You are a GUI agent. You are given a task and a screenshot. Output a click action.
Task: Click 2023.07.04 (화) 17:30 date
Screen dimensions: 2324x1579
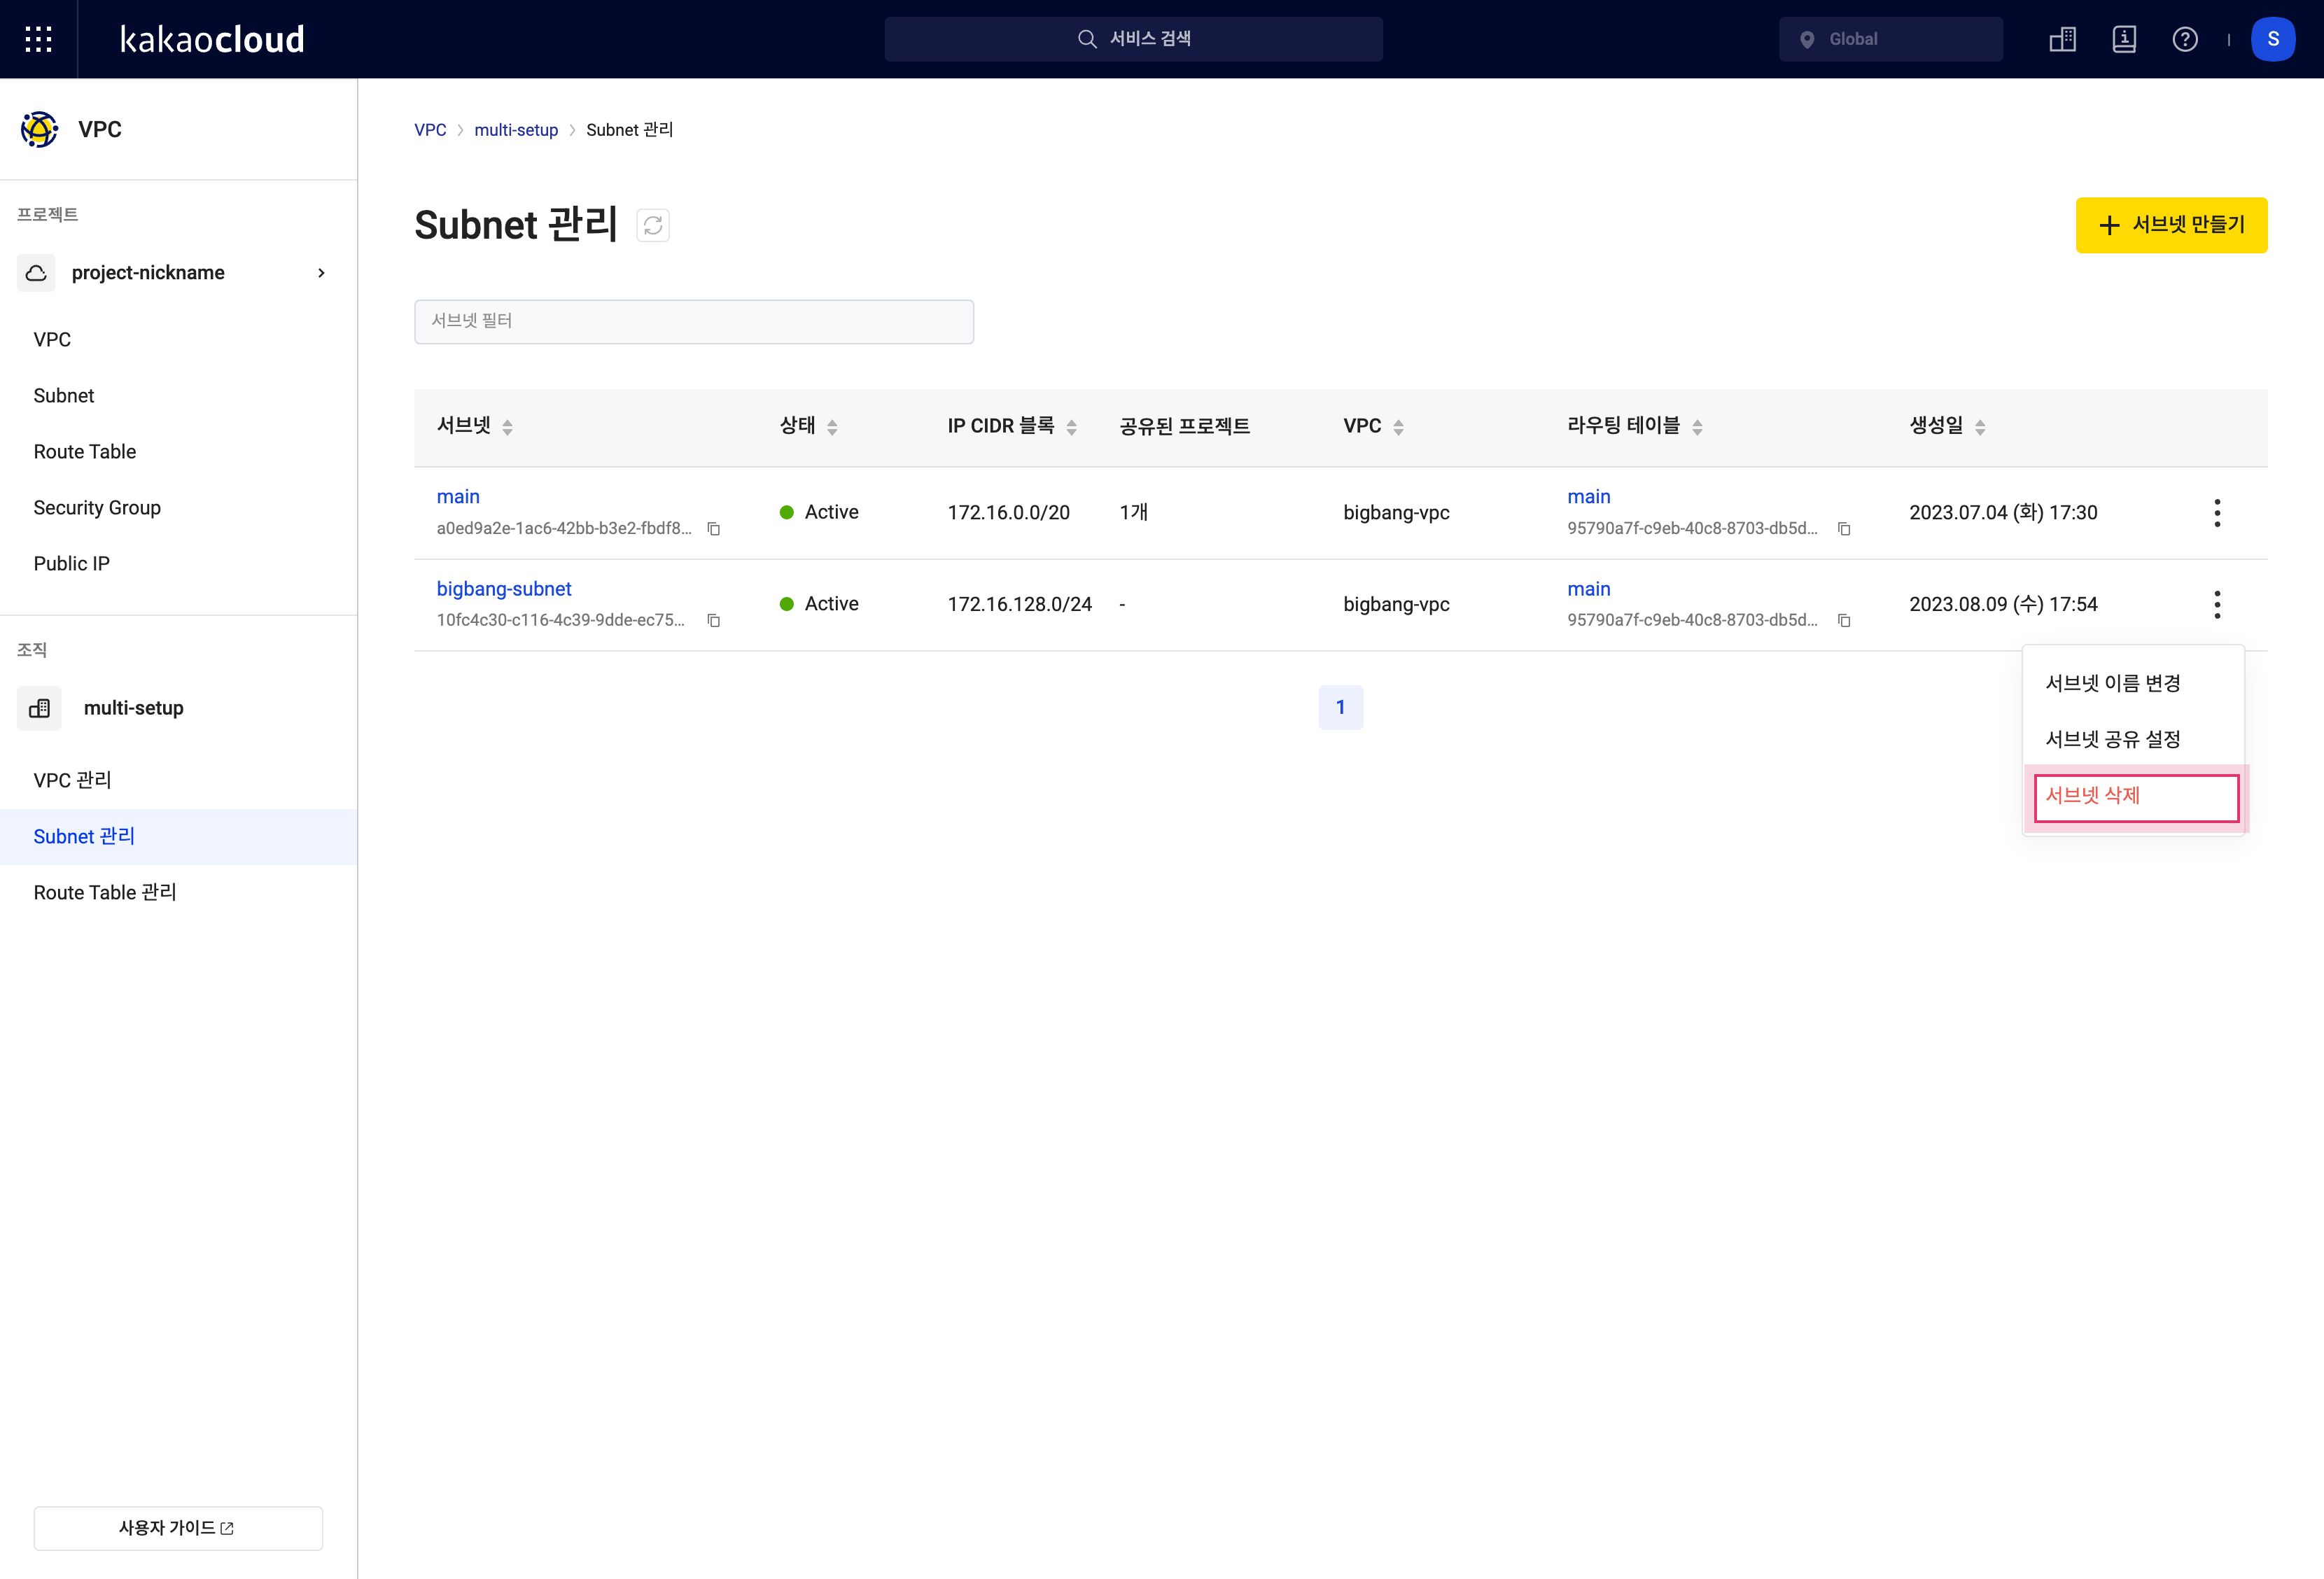[2003, 513]
